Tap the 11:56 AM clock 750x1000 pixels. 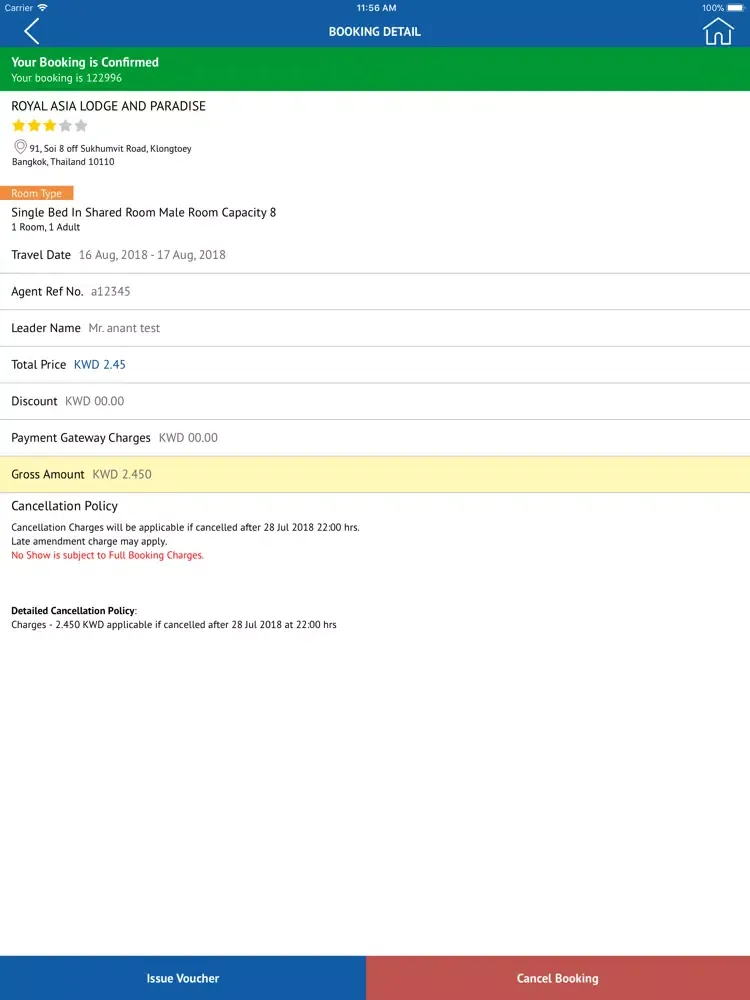click(376, 8)
